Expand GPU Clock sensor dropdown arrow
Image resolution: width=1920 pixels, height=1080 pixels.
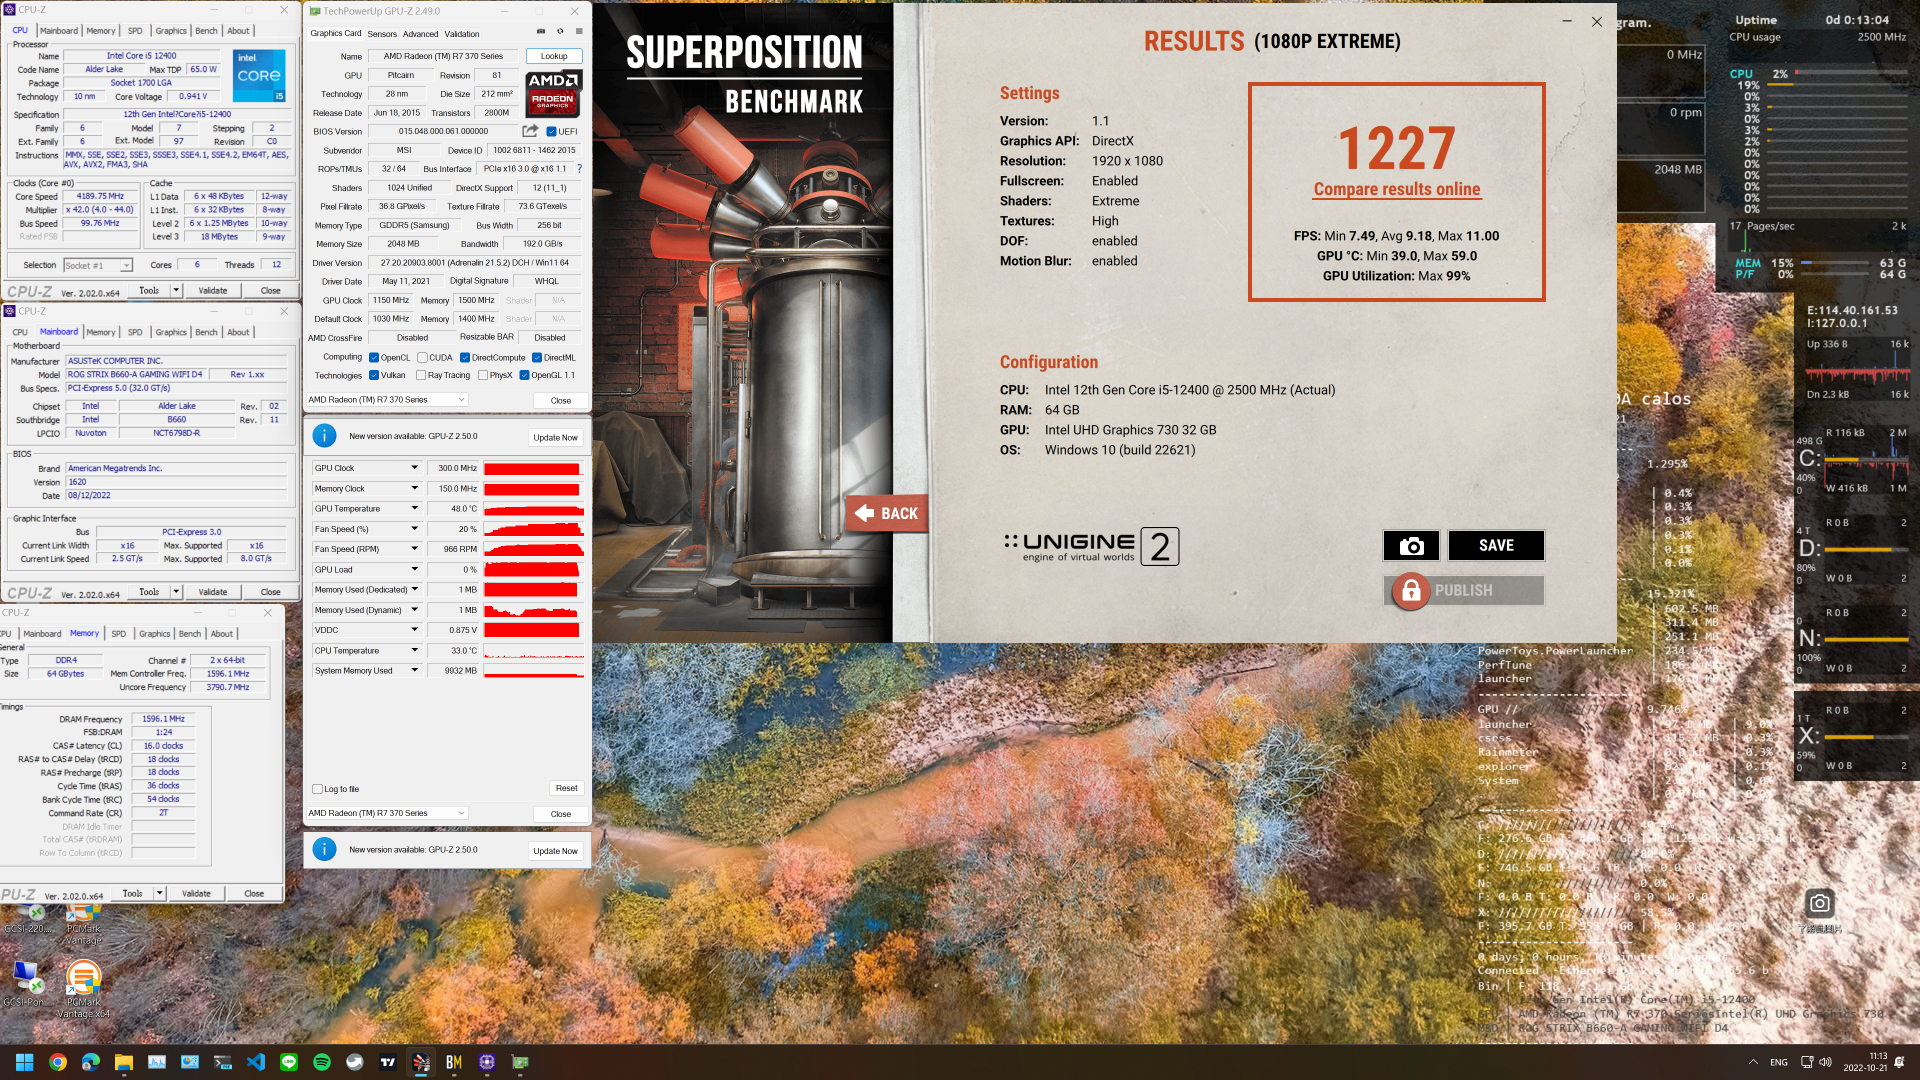[414, 468]
